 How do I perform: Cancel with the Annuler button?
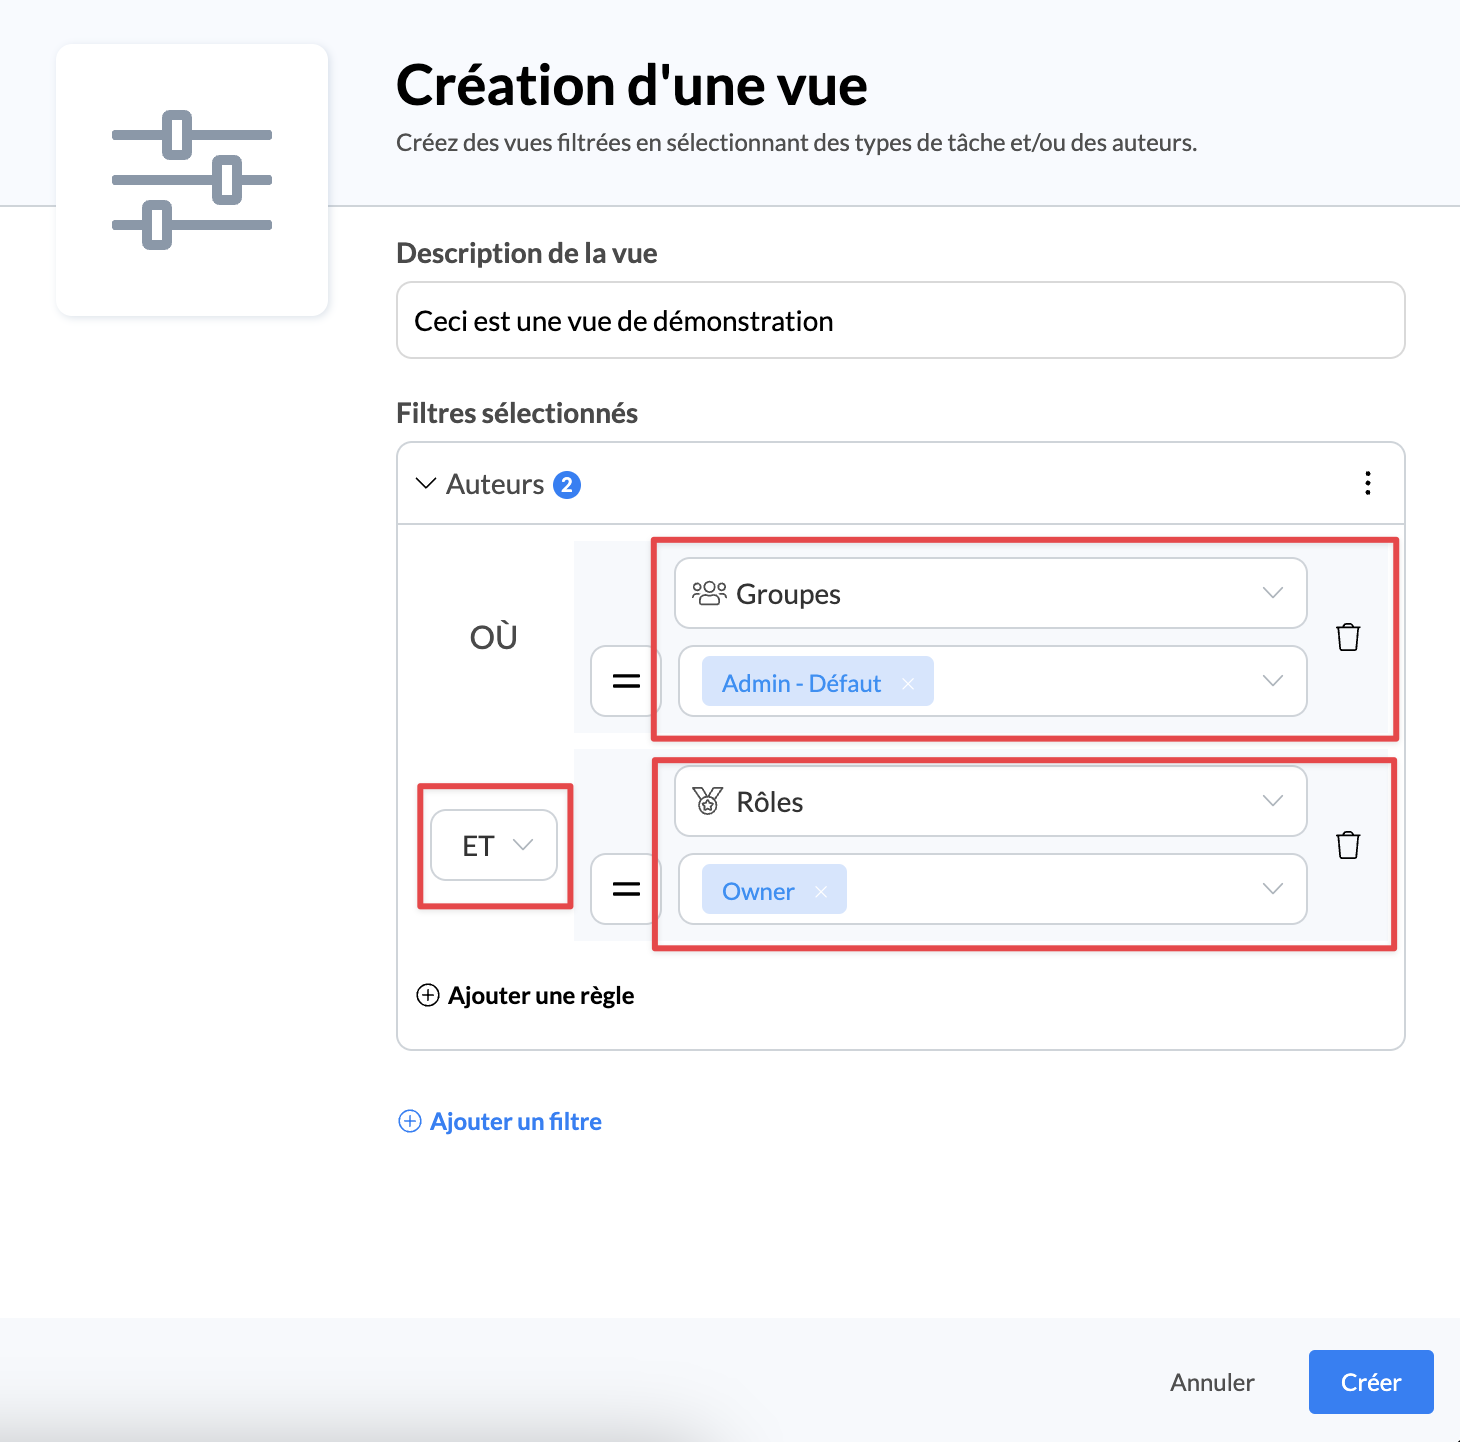[1212, 1382]
